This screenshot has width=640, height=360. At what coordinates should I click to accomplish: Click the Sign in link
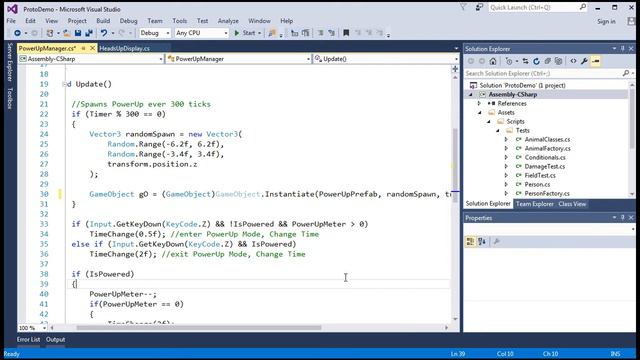click(606, 22)
